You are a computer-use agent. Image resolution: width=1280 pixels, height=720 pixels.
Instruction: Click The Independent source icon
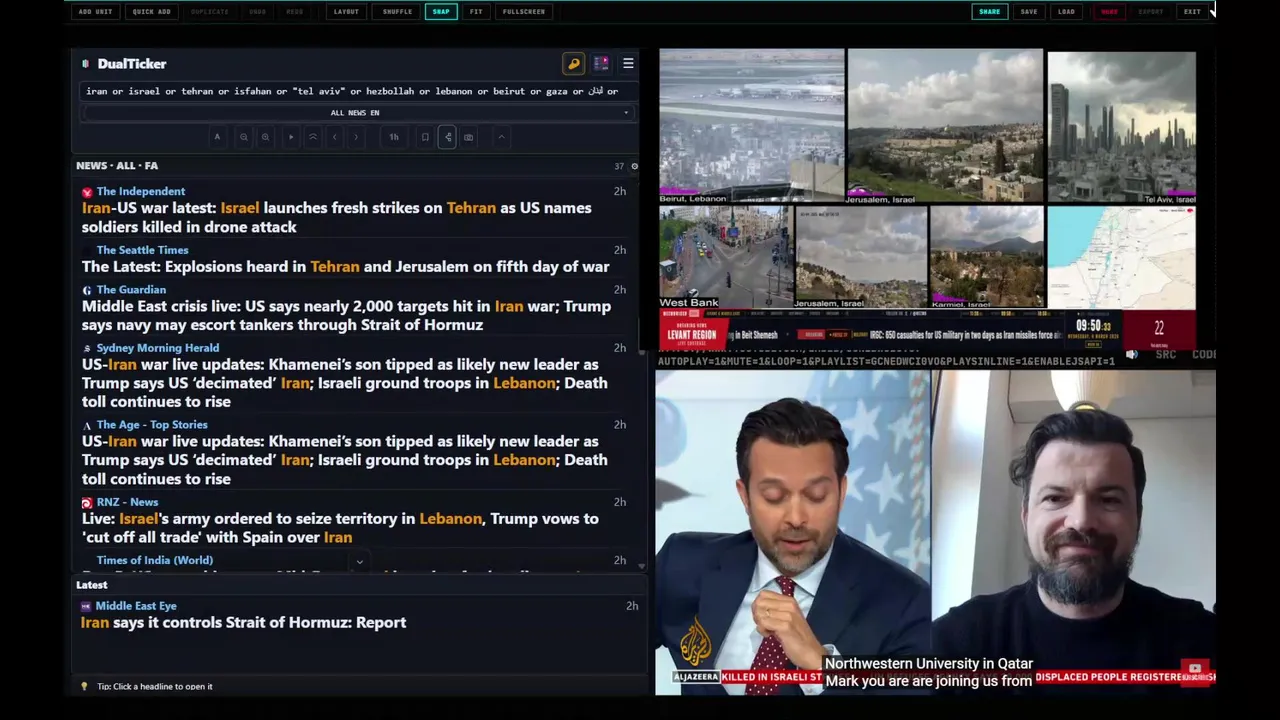(x=87, y=192)
